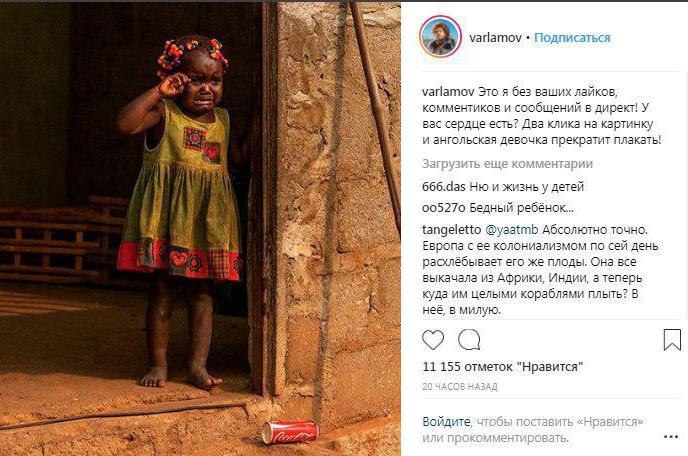Open the varlamov profile avatar
The height and width of the screenshot is (456, 688).
pos(440,37)
